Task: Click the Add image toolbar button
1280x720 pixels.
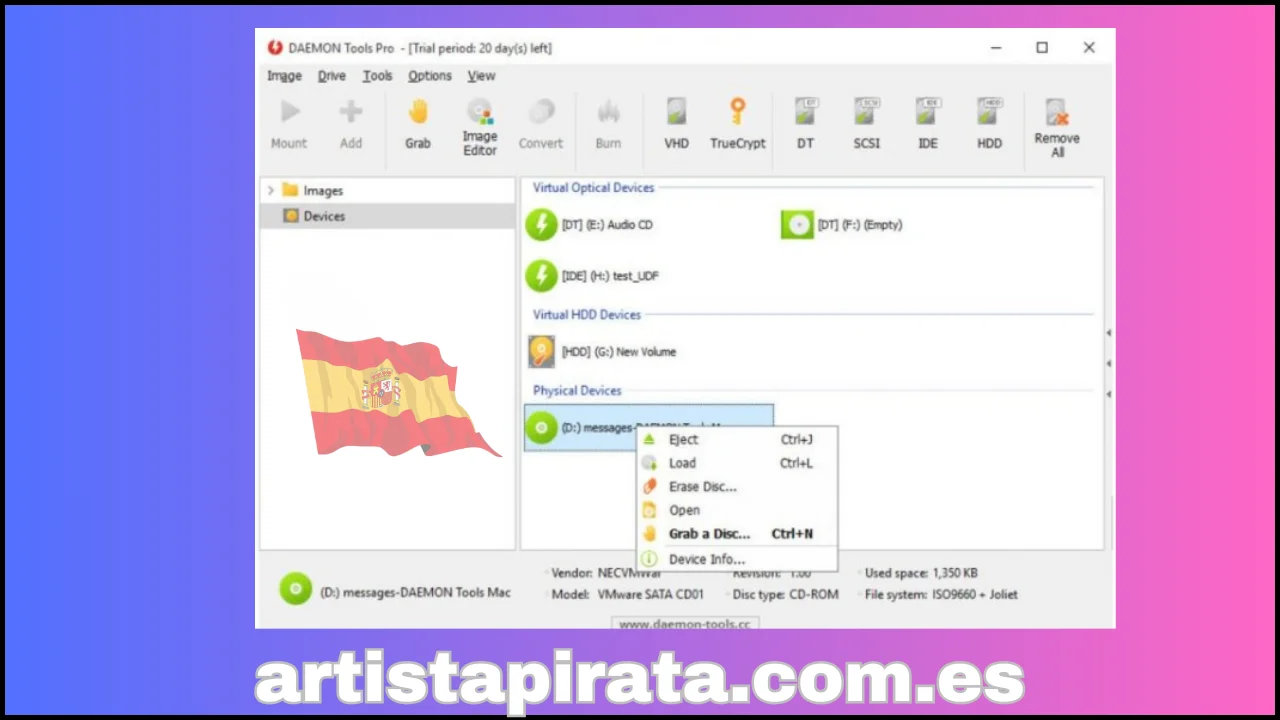Action: point(350,124)
